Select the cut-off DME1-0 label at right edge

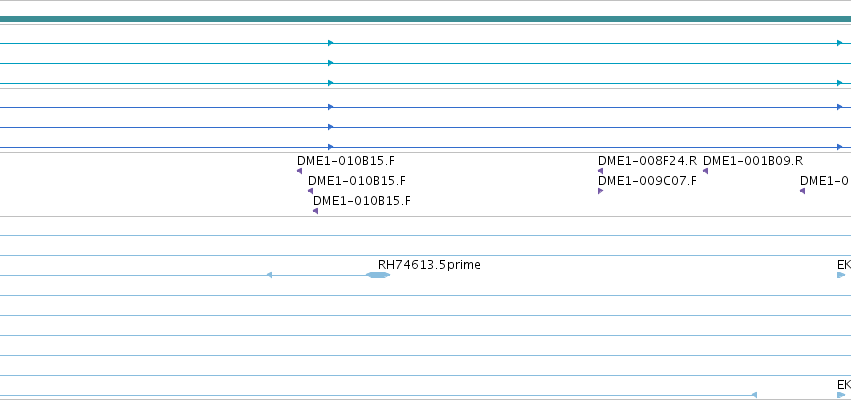point(824,181)
